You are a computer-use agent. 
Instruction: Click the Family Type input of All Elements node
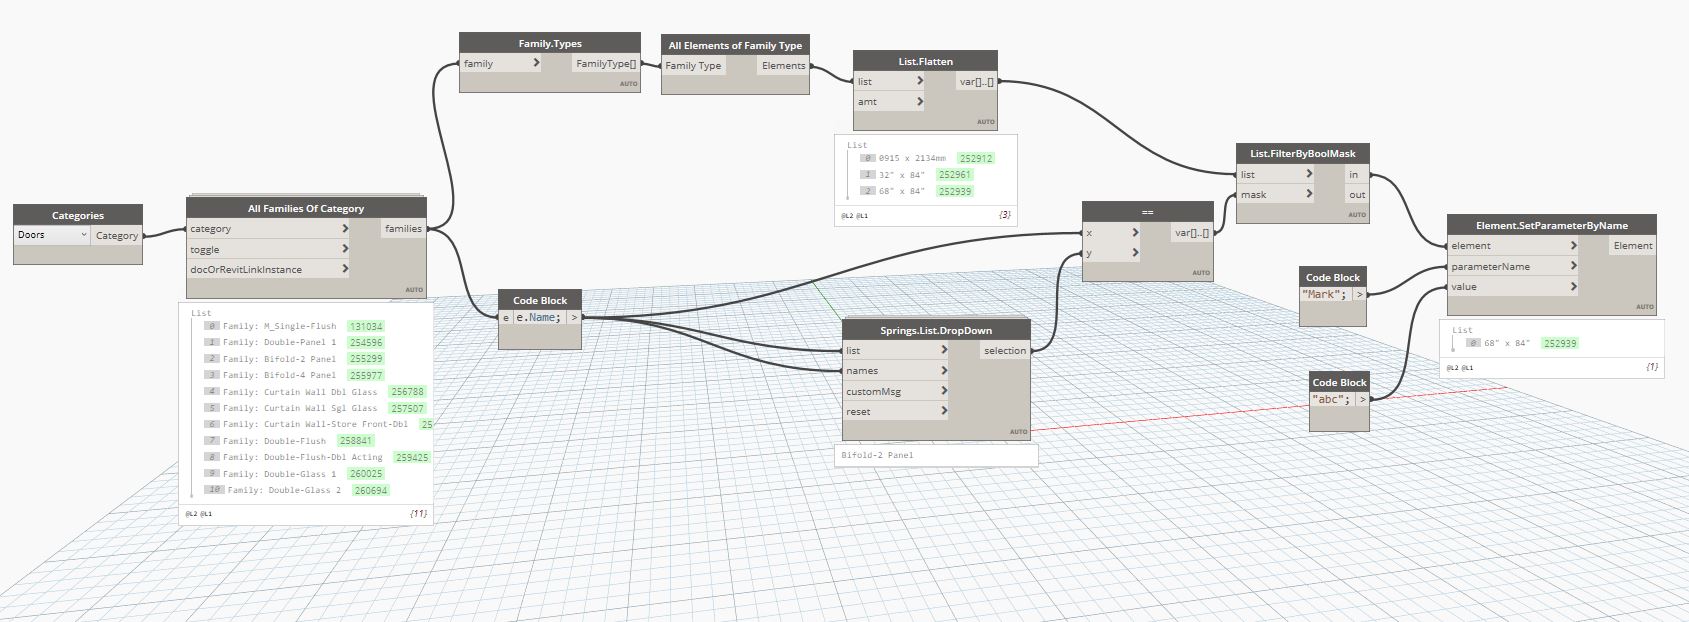point(694,66)
